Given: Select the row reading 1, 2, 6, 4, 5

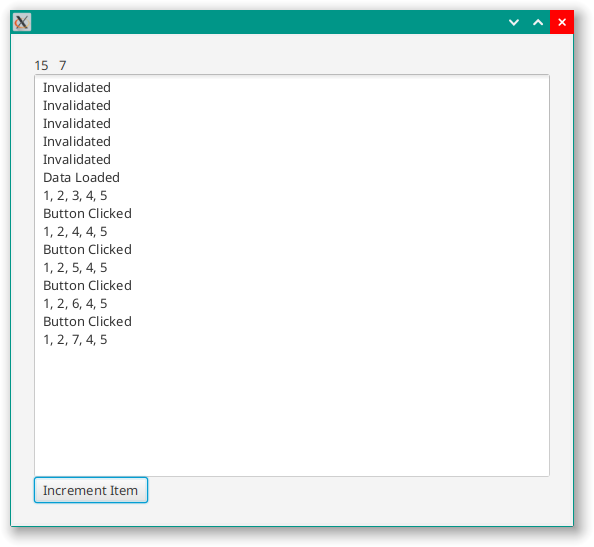Looking at the screenshot, I should (292, 303).
